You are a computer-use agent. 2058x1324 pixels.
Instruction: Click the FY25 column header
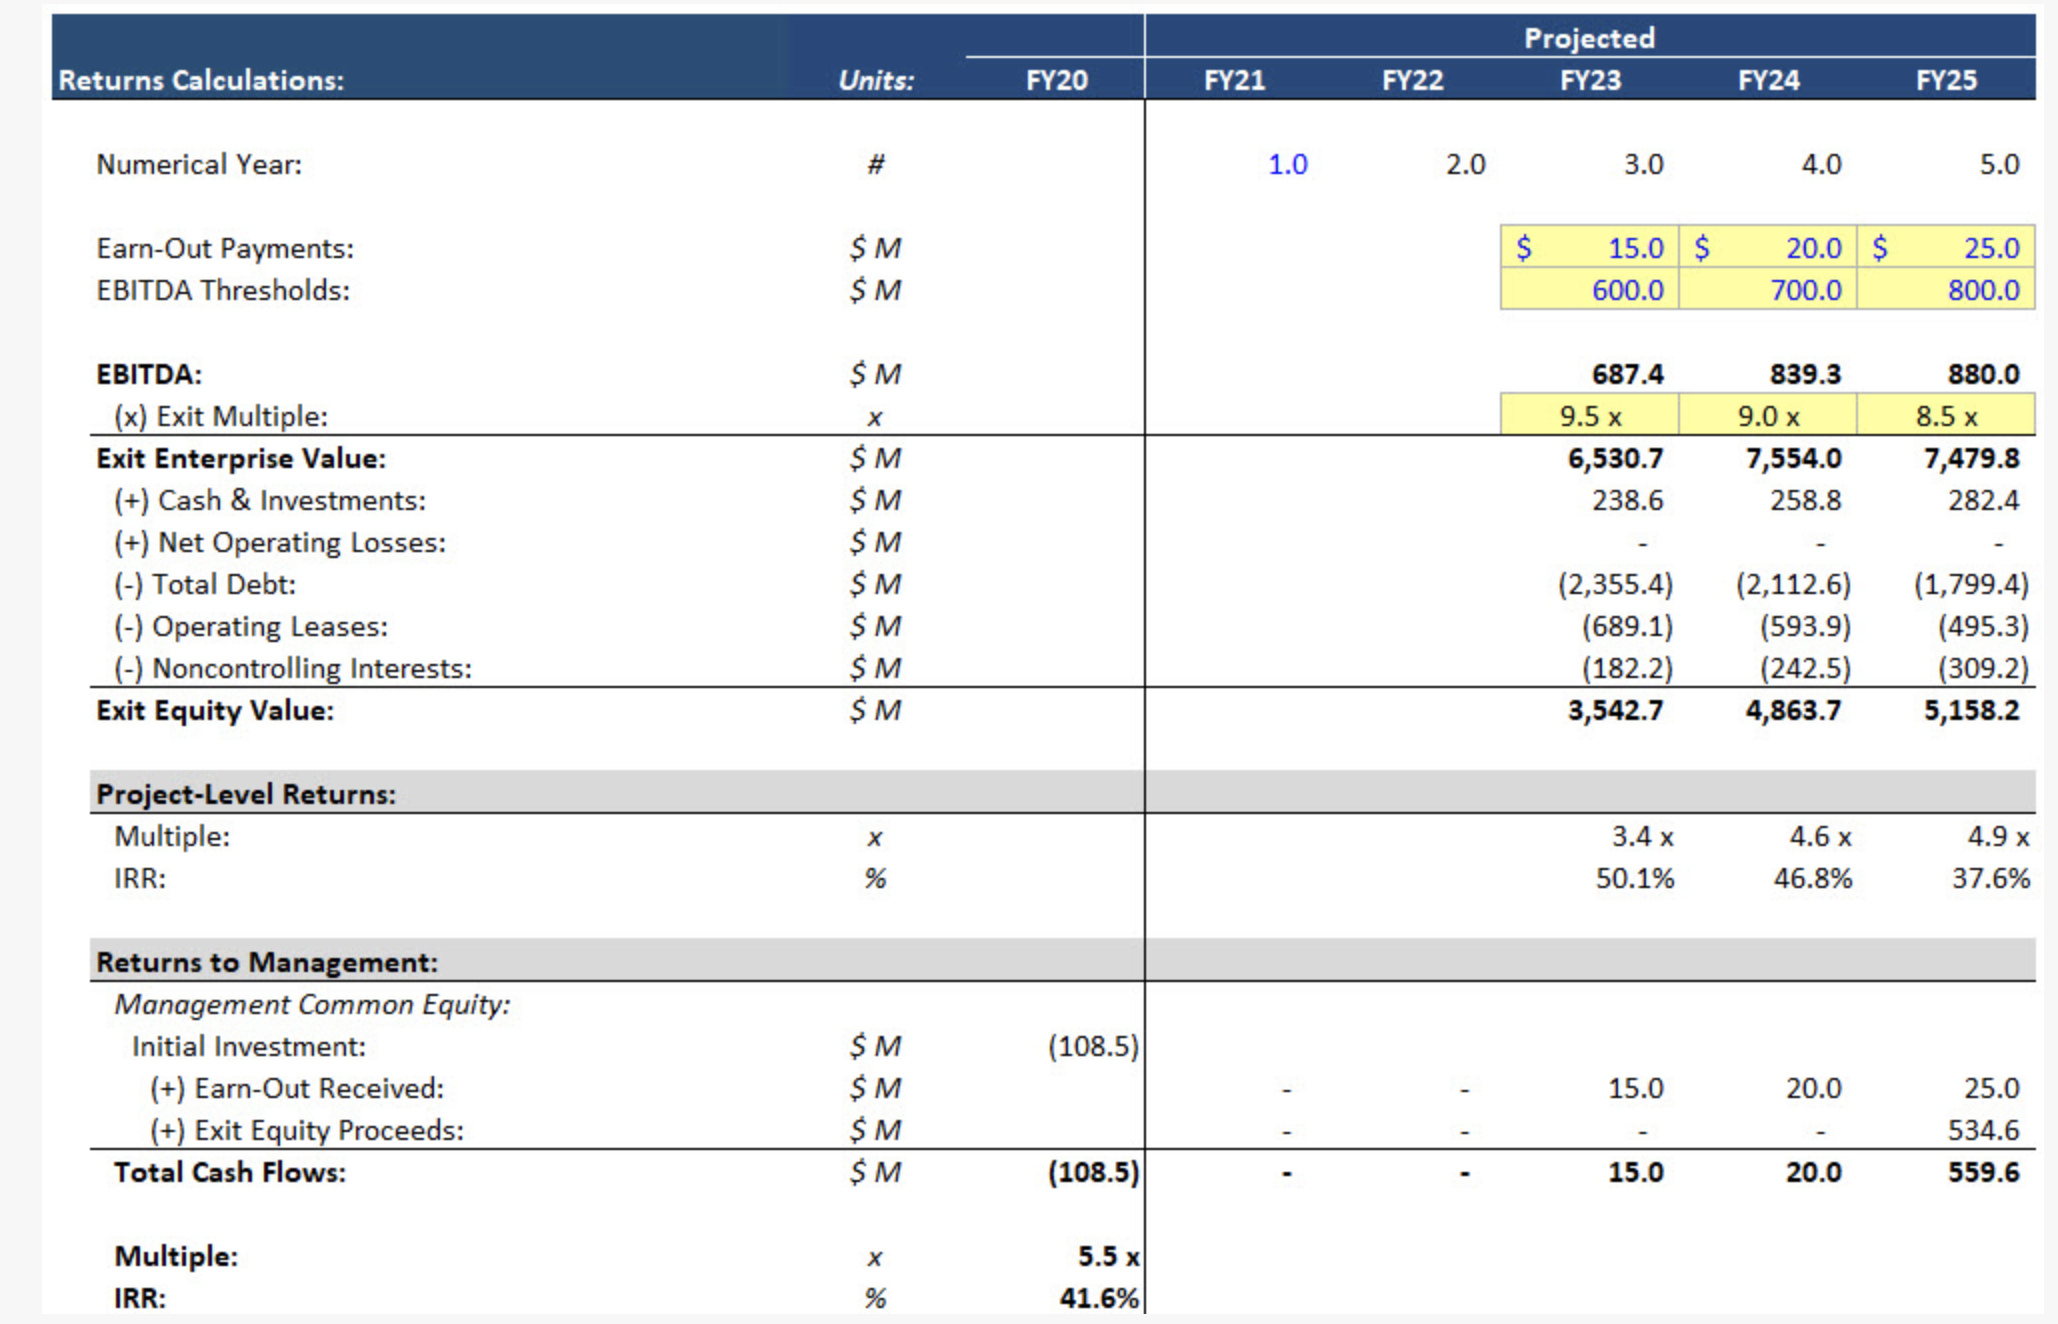(x=1946, y=80)
